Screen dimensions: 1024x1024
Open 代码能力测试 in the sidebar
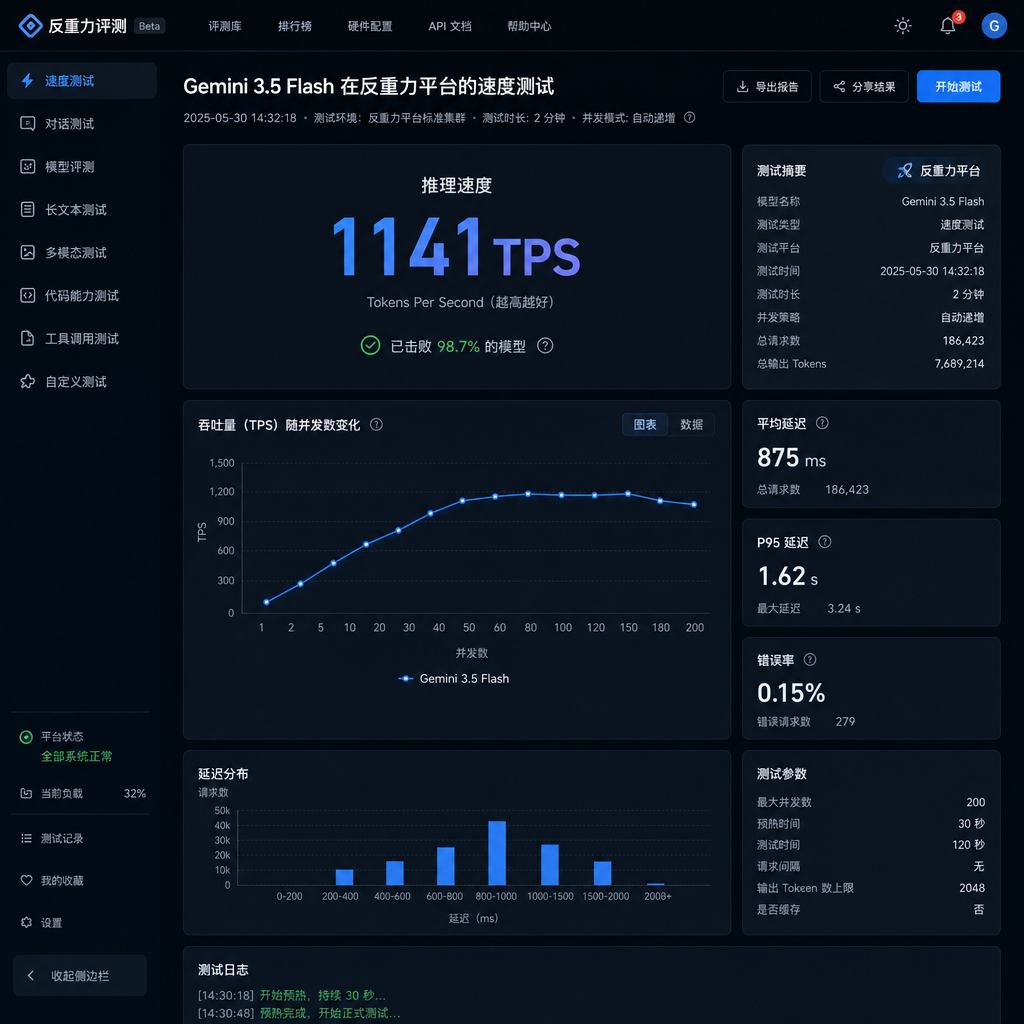tap(82, 296)
